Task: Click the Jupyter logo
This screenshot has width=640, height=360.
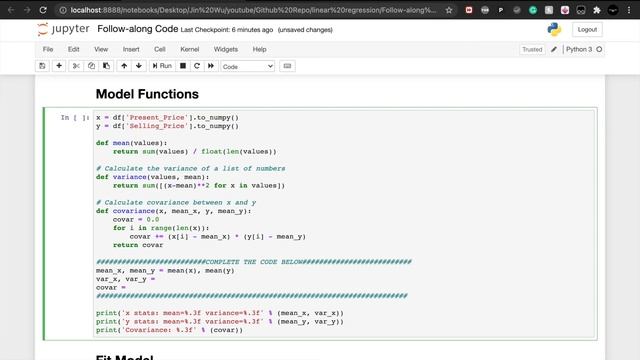Action: pyautogui.click(x=63, y=29)
